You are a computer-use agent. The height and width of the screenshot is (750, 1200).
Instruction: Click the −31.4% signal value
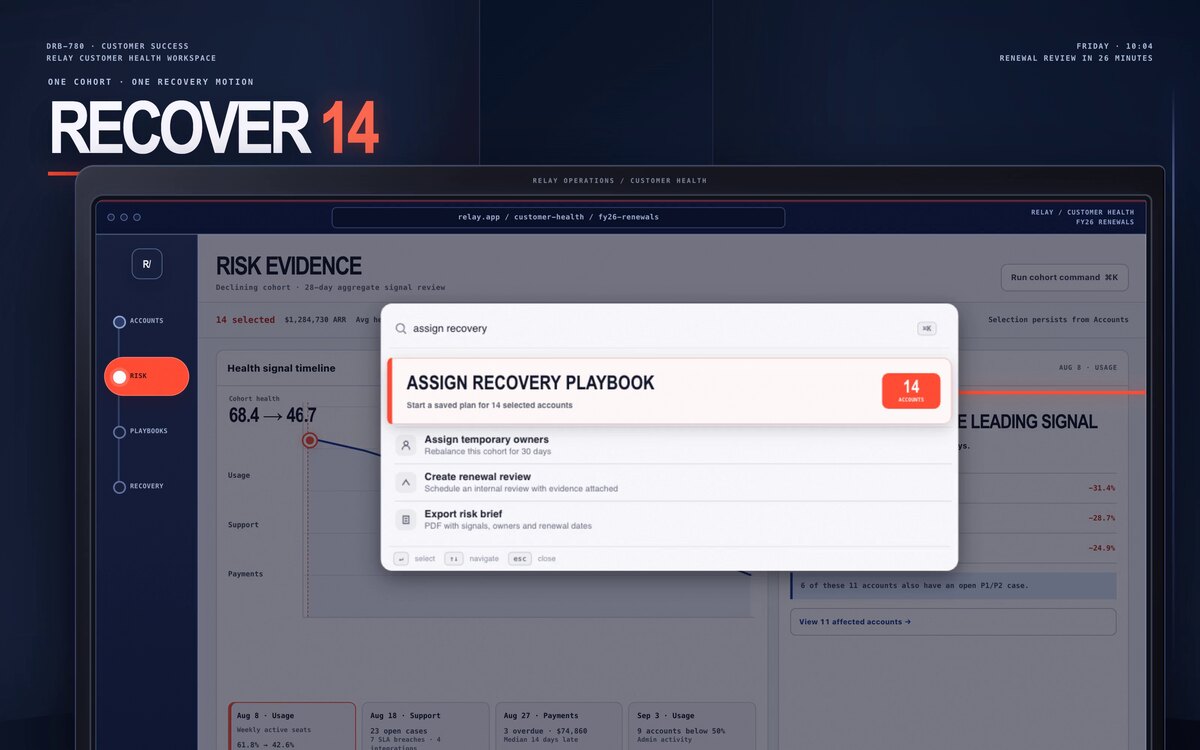pyautogui.click(x=1101, y=488)
